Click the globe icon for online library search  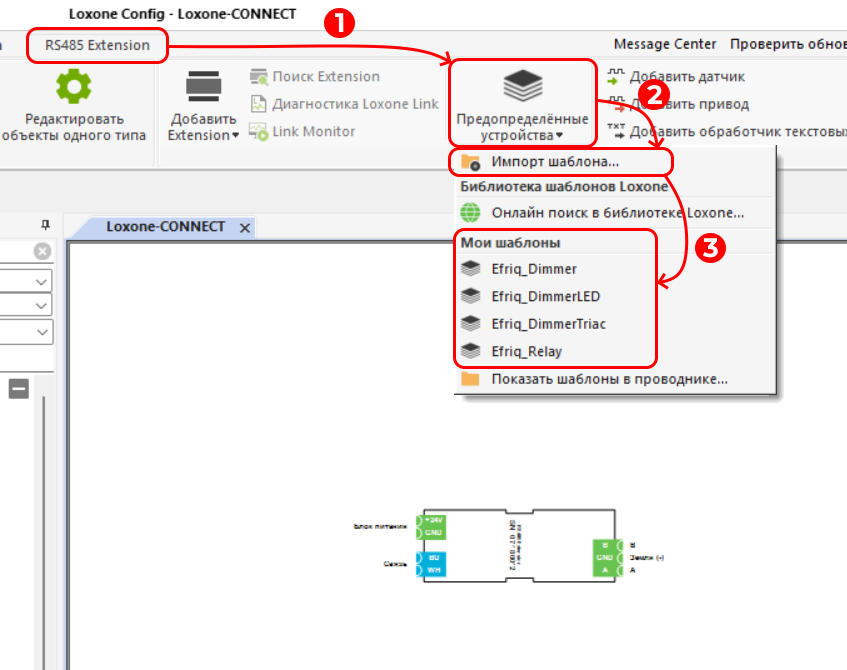tap(470, 213)
